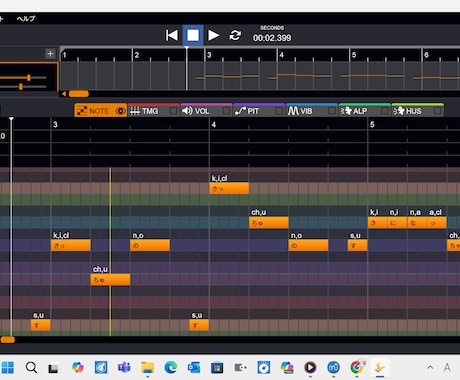Enable the HUS tab checkbox

click(437, 111)
